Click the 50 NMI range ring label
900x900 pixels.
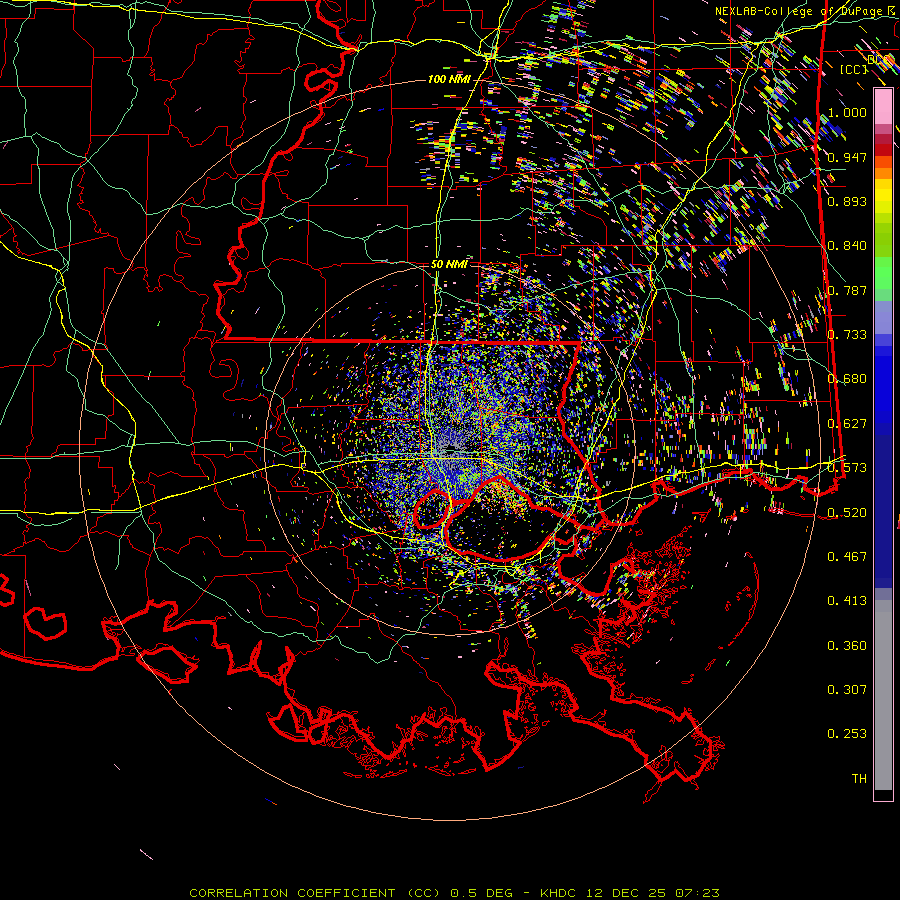click(x=449, y=264)
